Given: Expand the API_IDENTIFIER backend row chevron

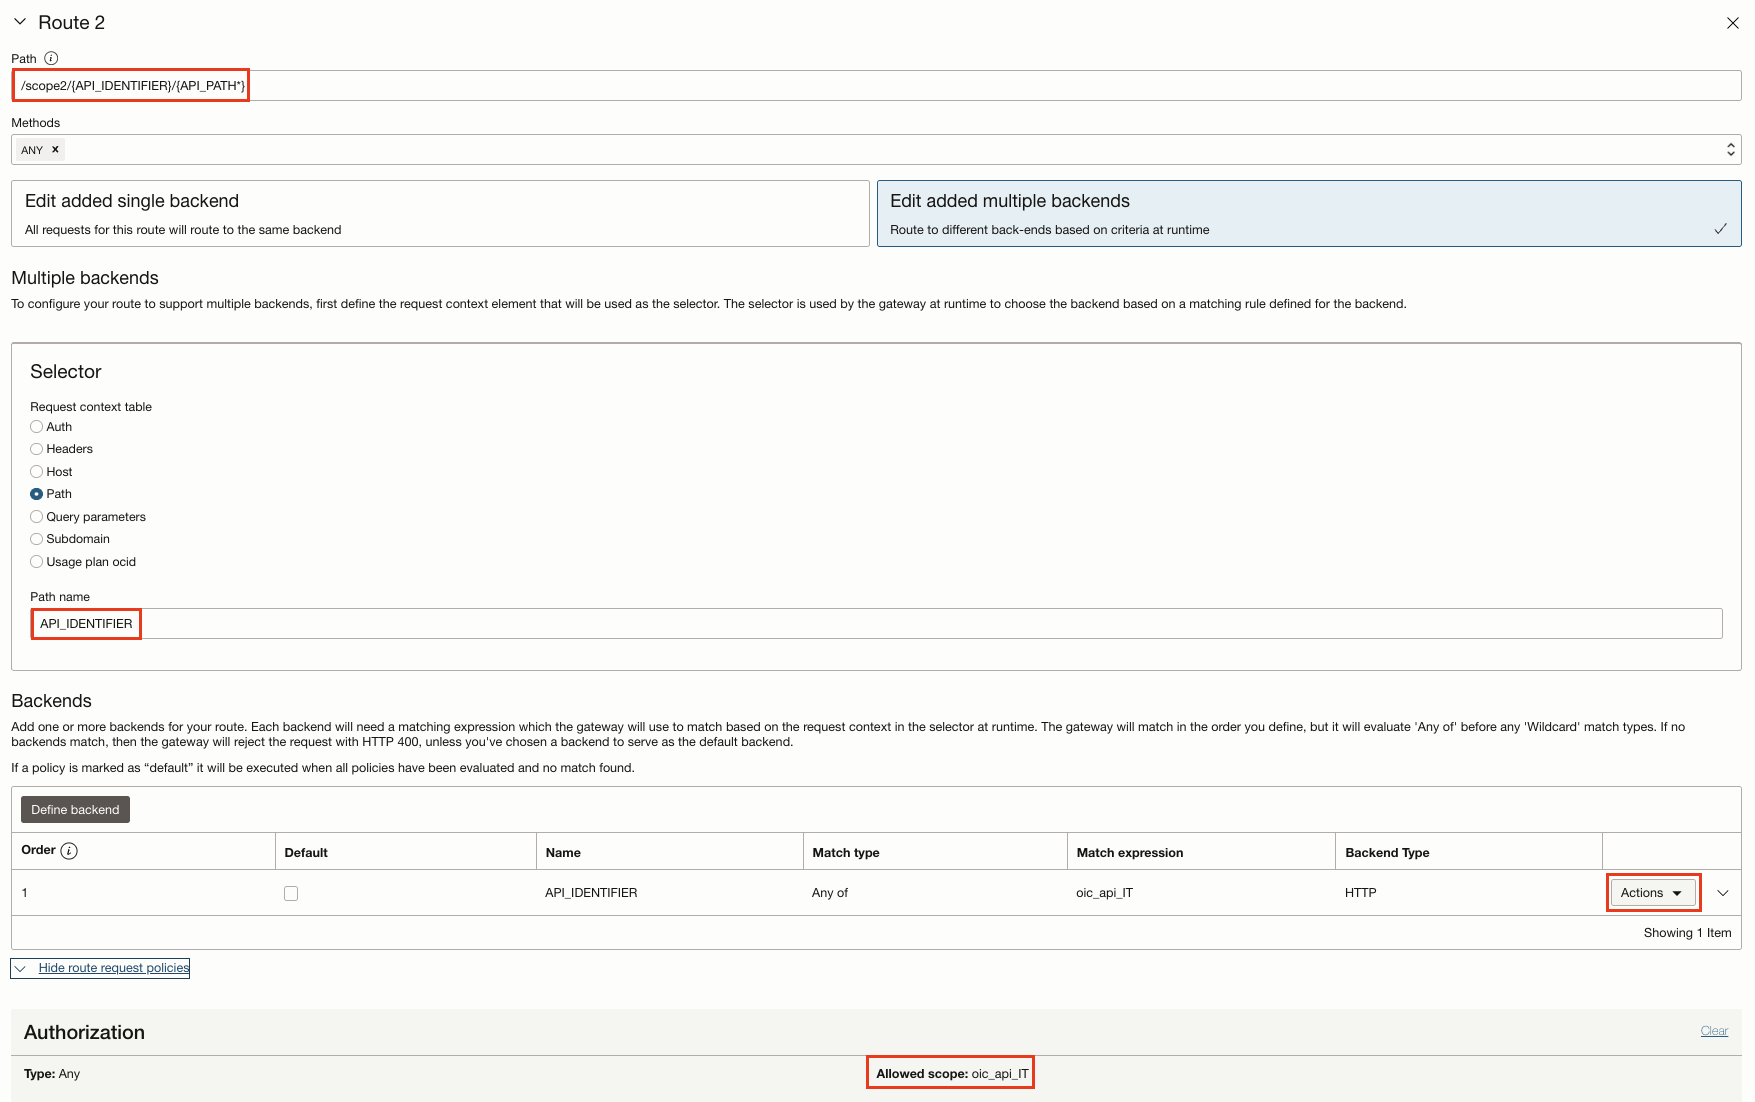Looking at the screenshot, I should [1722, 893].
